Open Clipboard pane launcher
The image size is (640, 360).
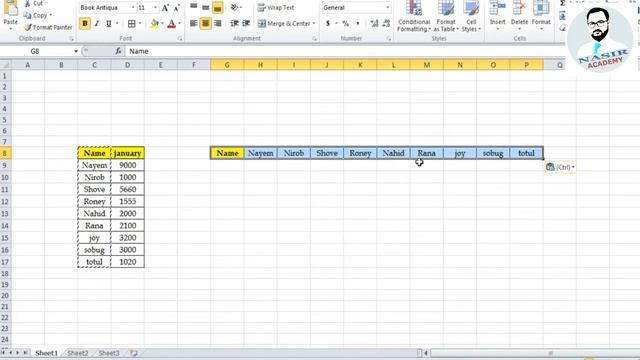[71, 38]
